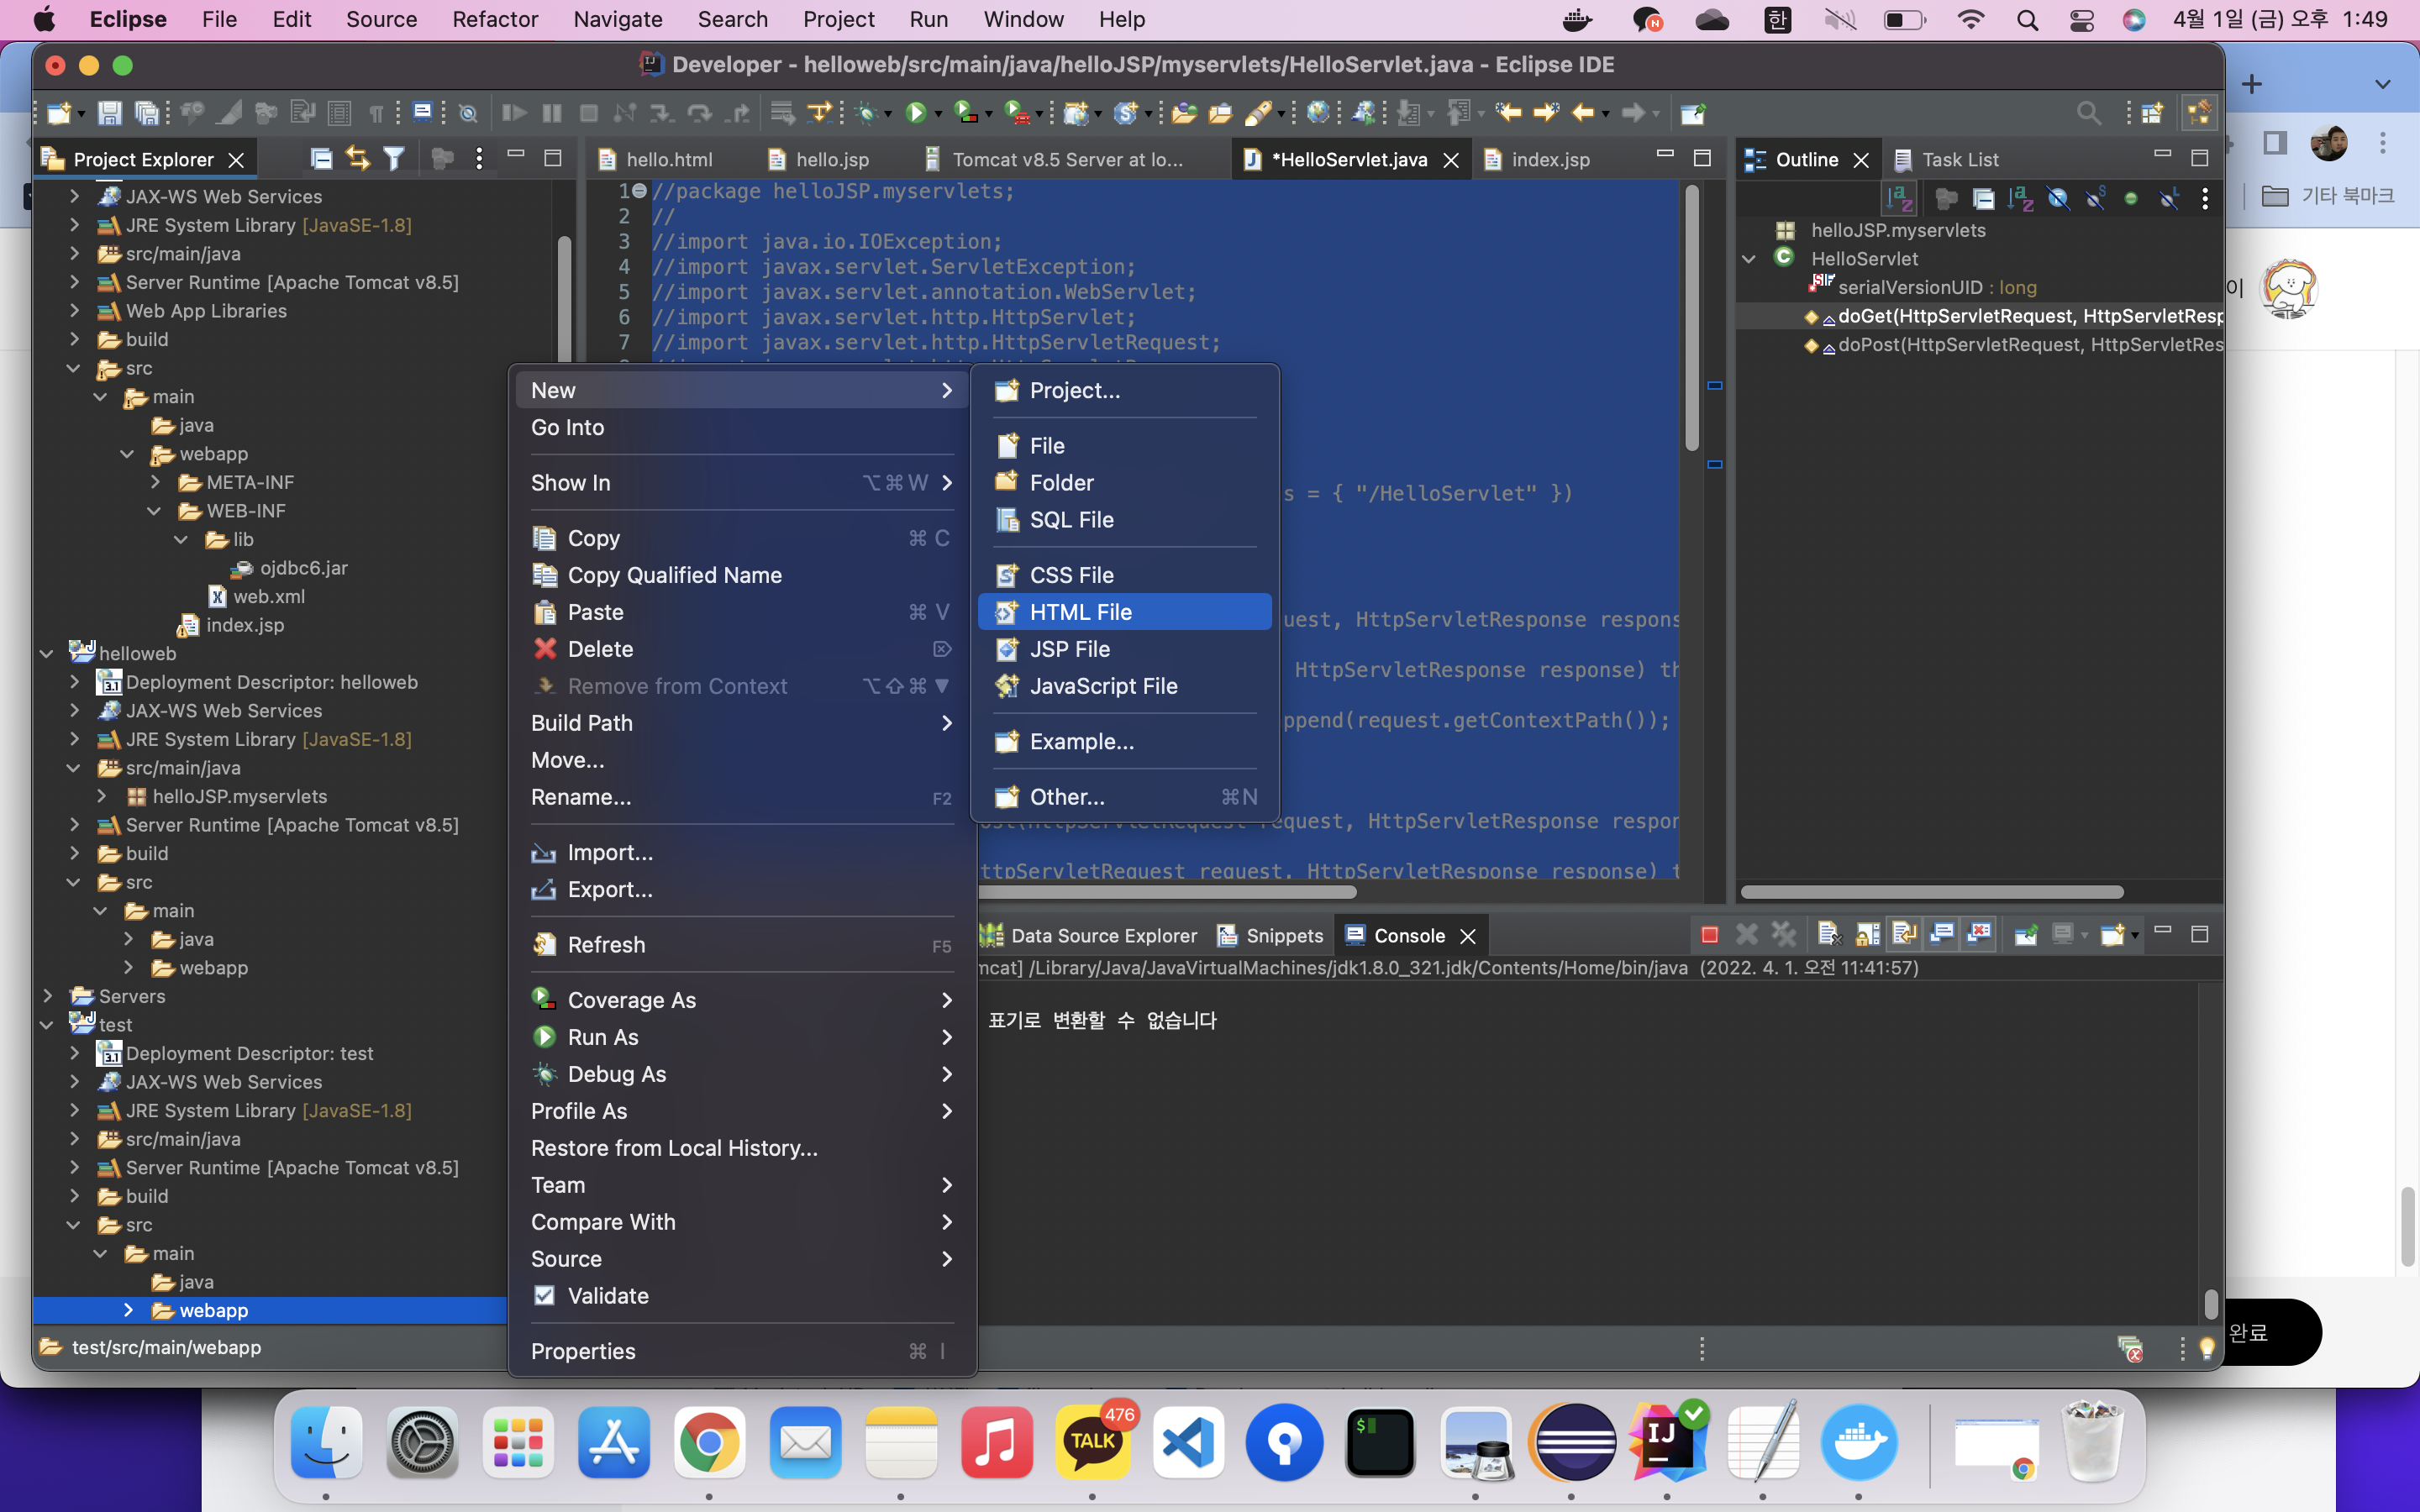The height and width of the screenshot is (1512, 2420).
Task: Click the red Terminate button in Console
Action: coord(1709,935)
